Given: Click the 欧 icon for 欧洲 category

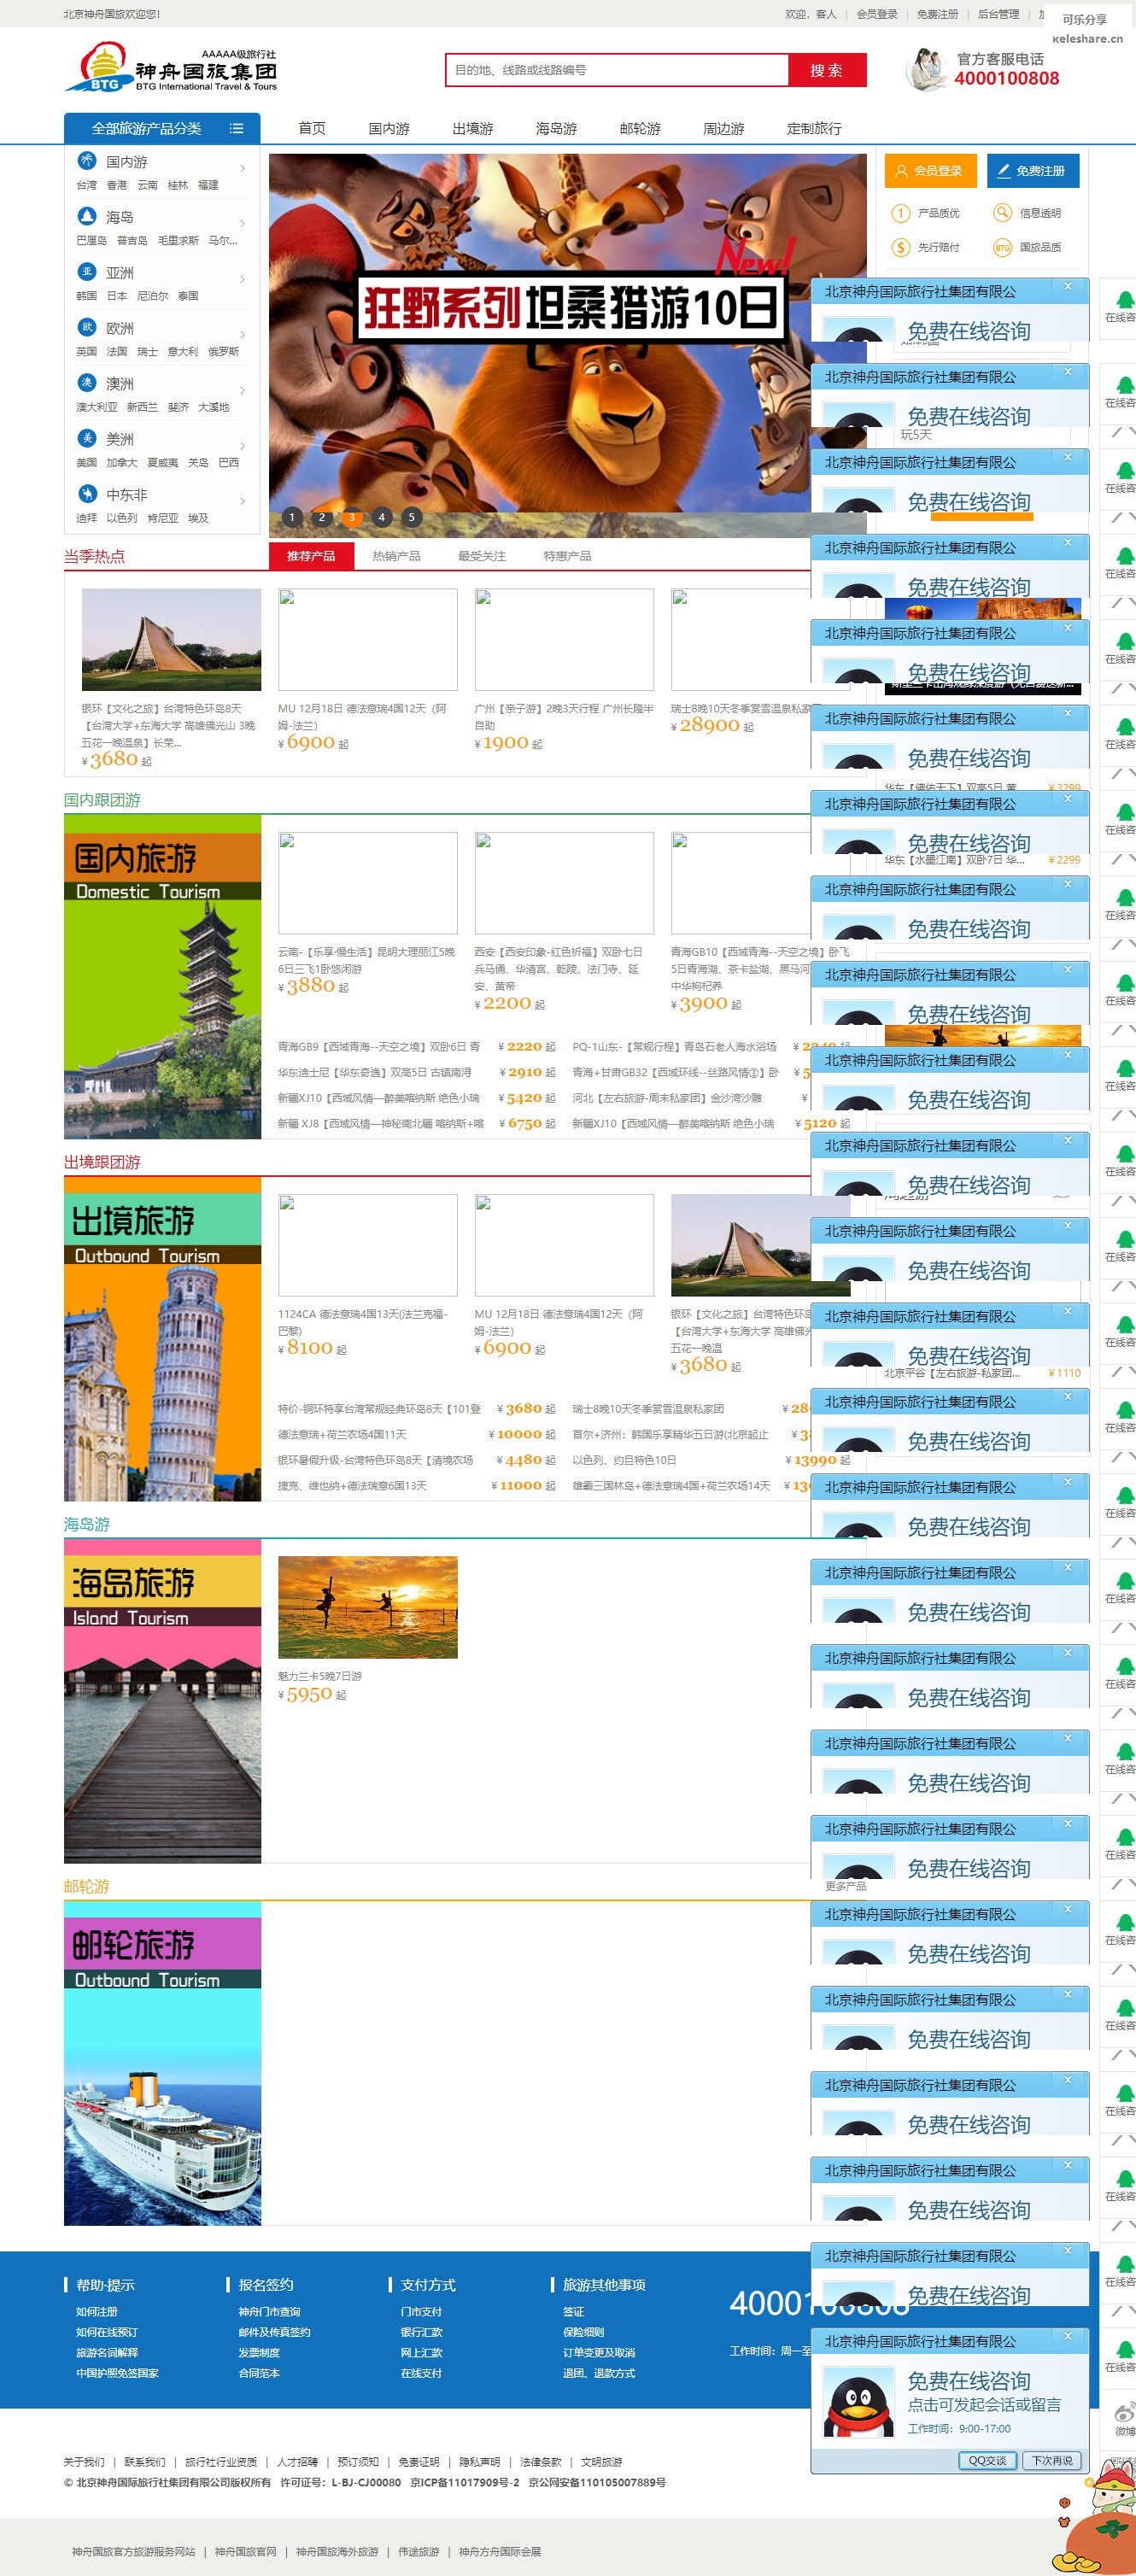Looking at the screenshot, I should pyautogui.click(x=87, y=327).
